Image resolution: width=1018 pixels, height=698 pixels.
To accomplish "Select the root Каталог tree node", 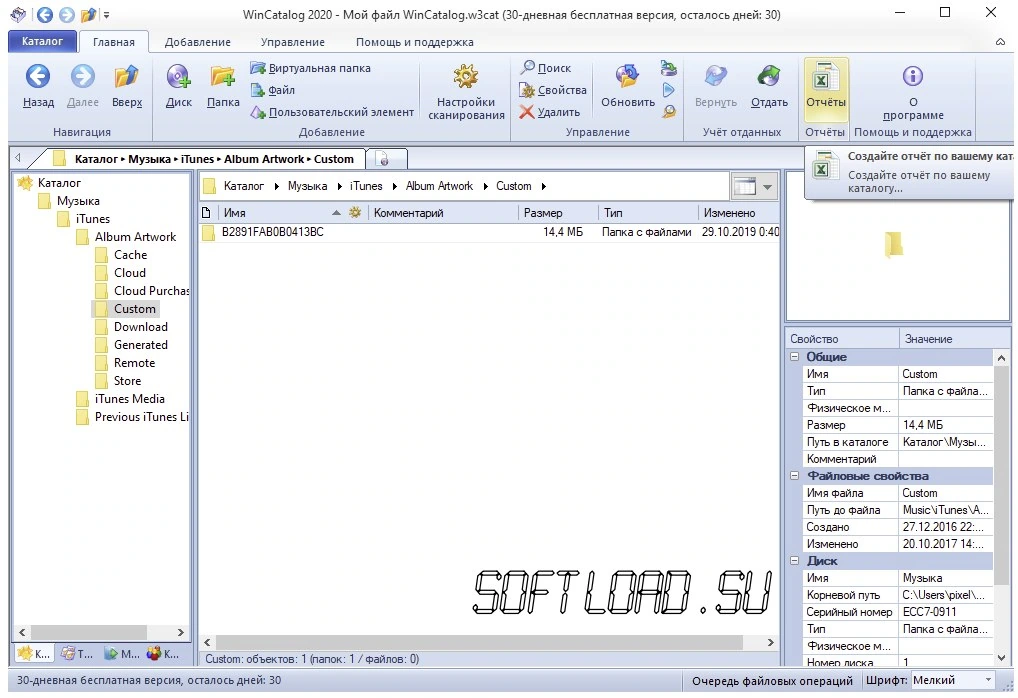I will [59, 183].
